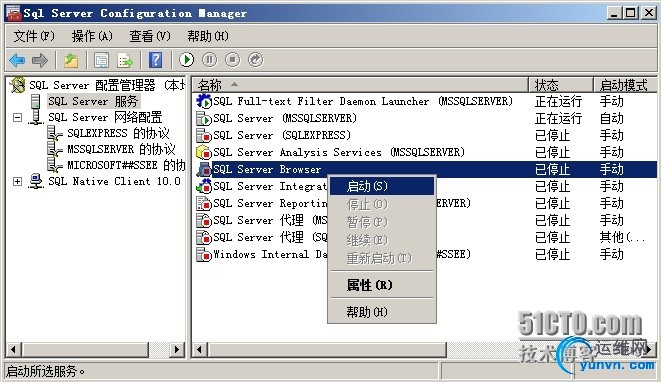Screen dimensions: 661x382
Task: Click the SQL Server Browser service icon
Action: pos(204,169)
